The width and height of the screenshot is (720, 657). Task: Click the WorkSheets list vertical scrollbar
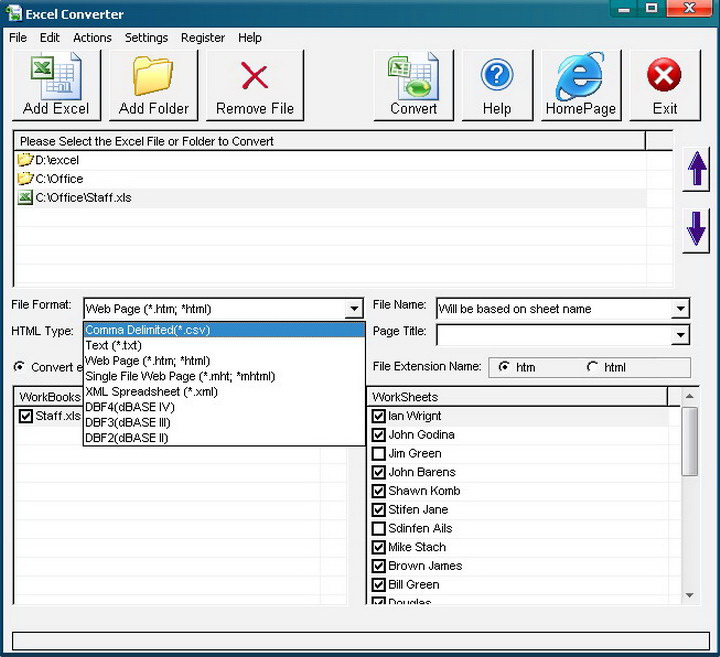pyautogui.click(x=689, y=440)
